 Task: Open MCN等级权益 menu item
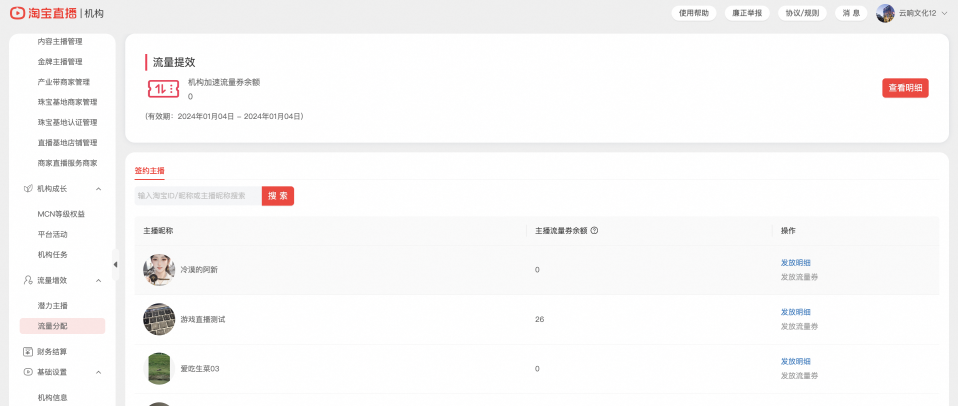click(61, 214)
